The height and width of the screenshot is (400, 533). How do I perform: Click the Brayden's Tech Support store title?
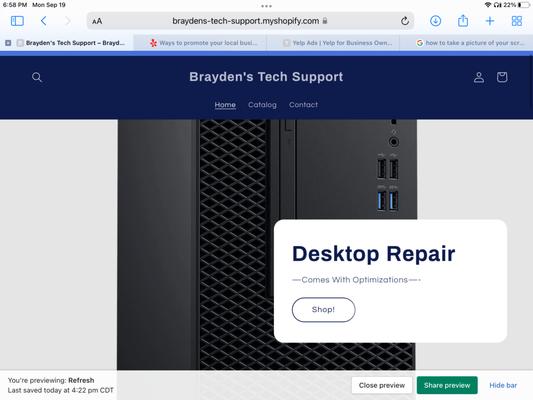[x=266, y=77]
